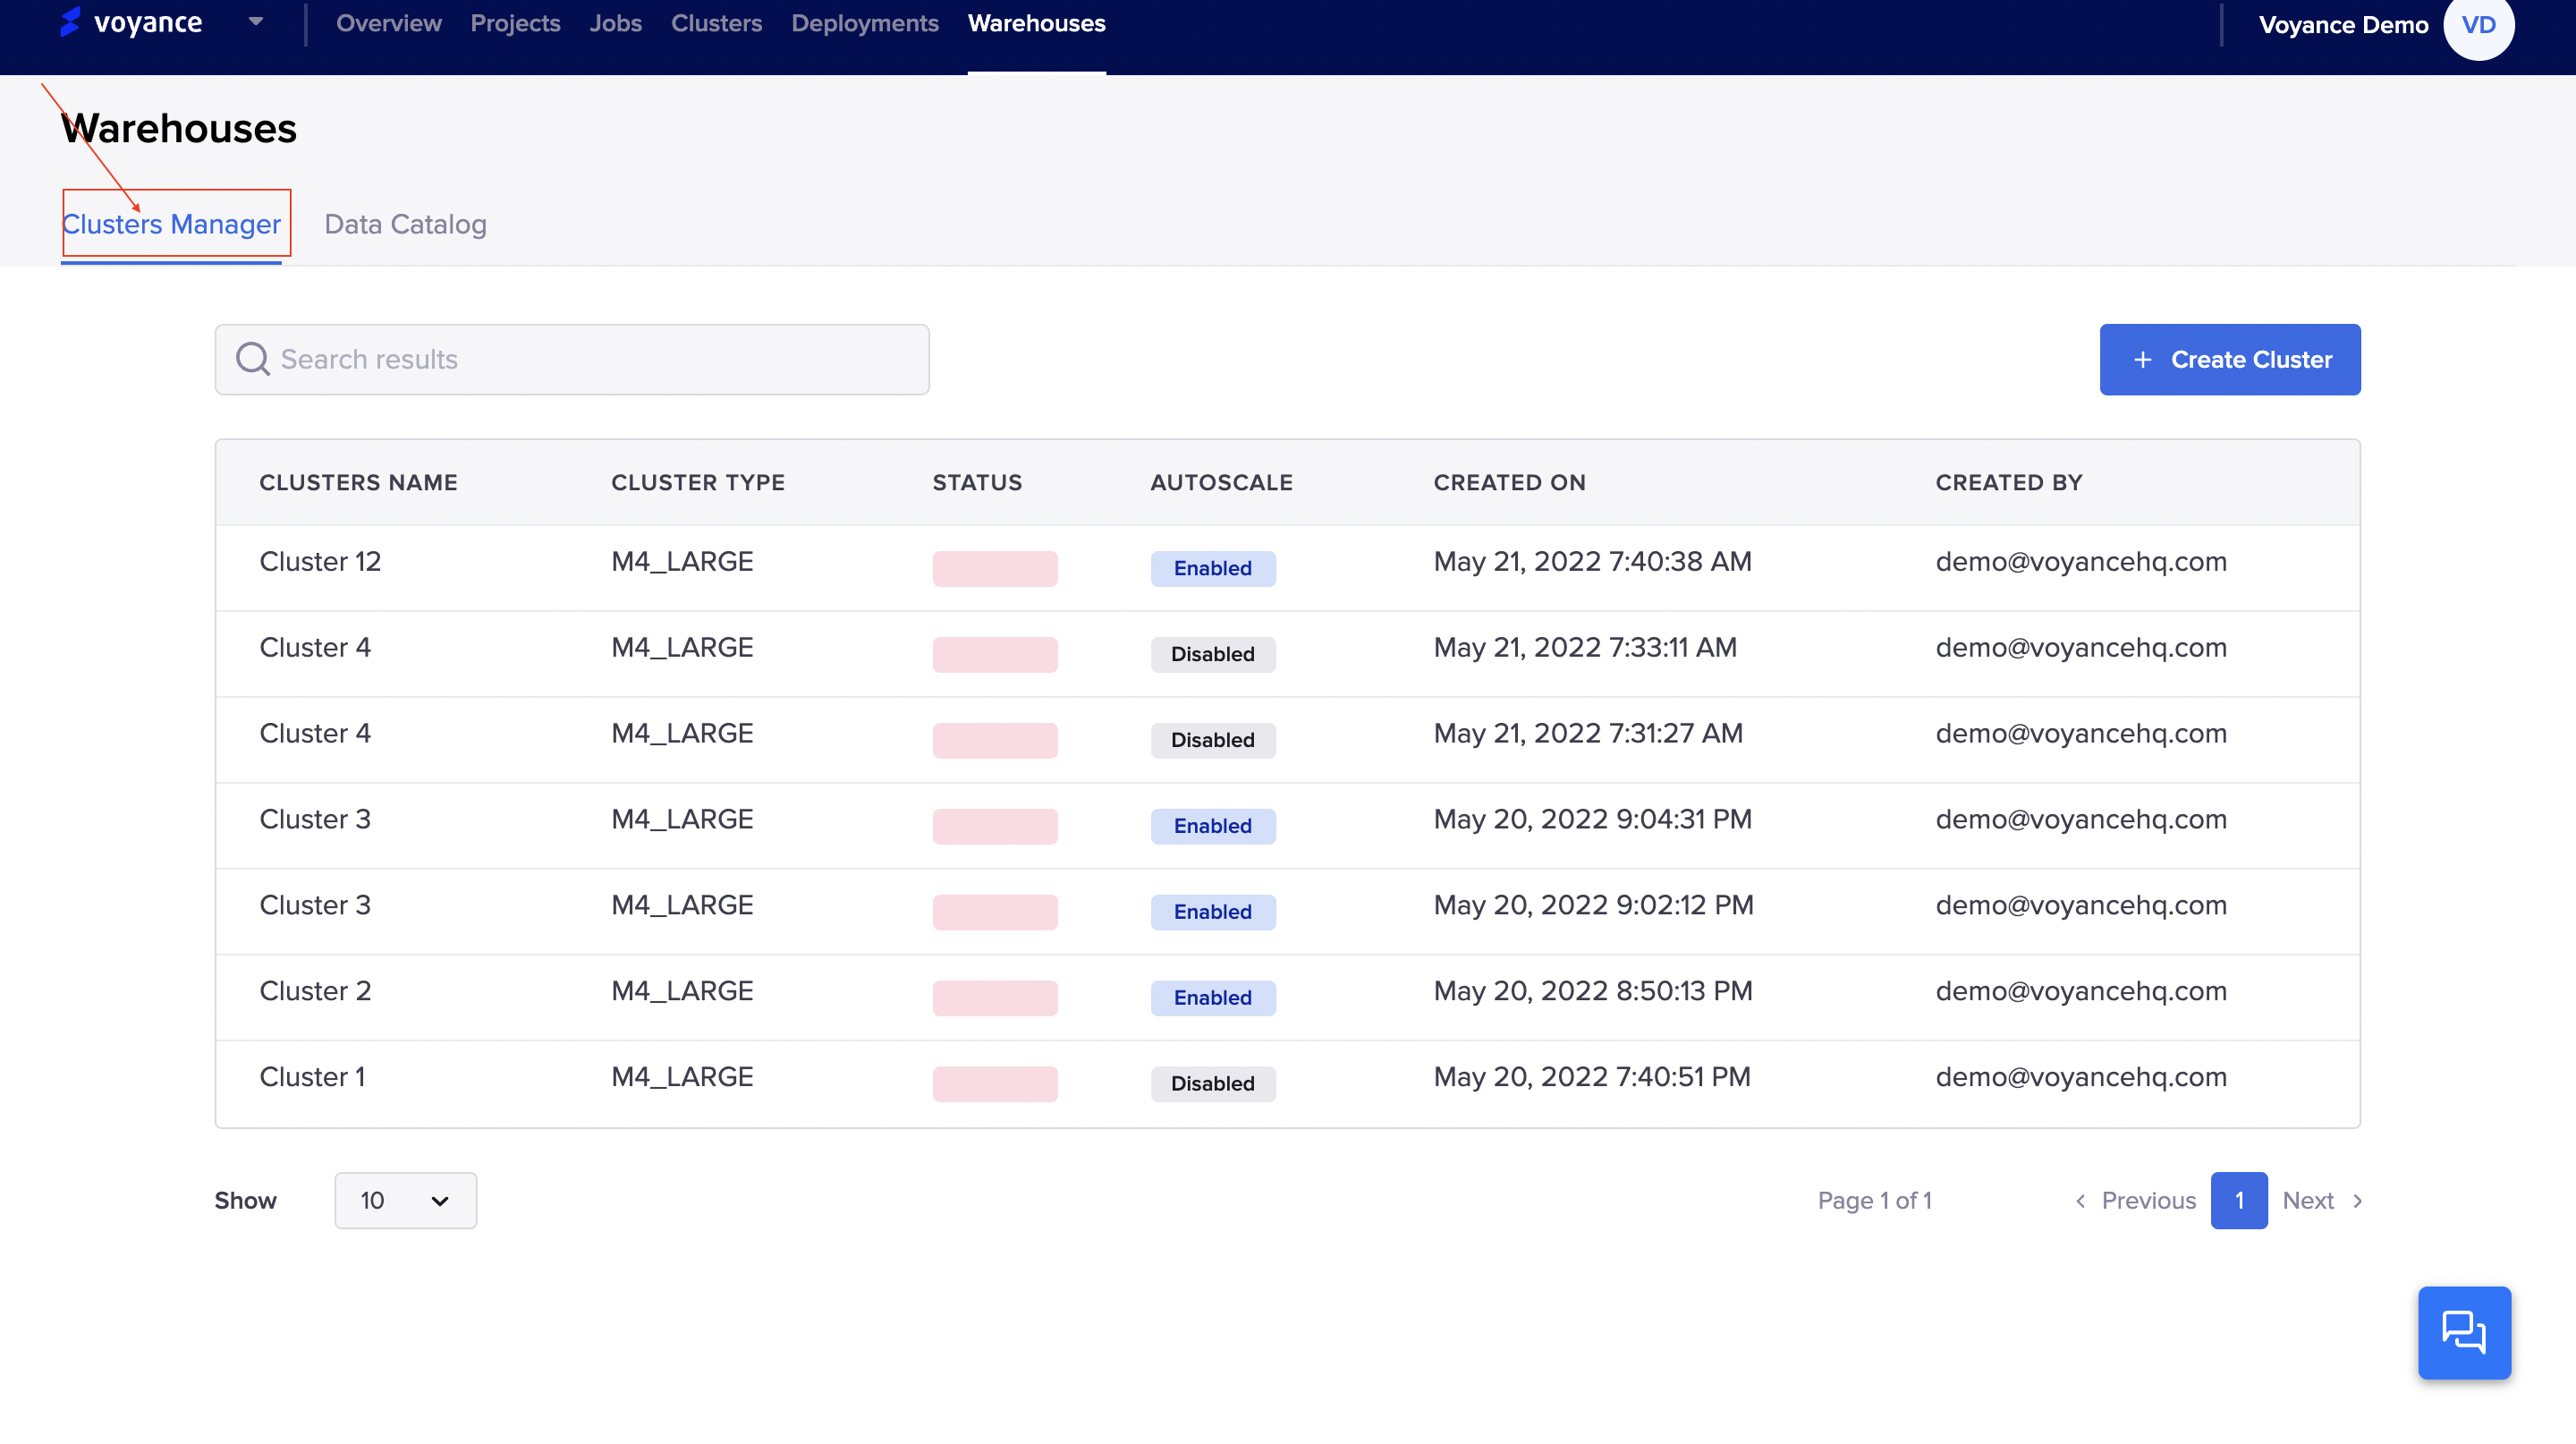Click Disabled autoscale badge for Cluster 1
The height and width of the screenshot is (1444, 2576).
(x=1212, y=1084)
